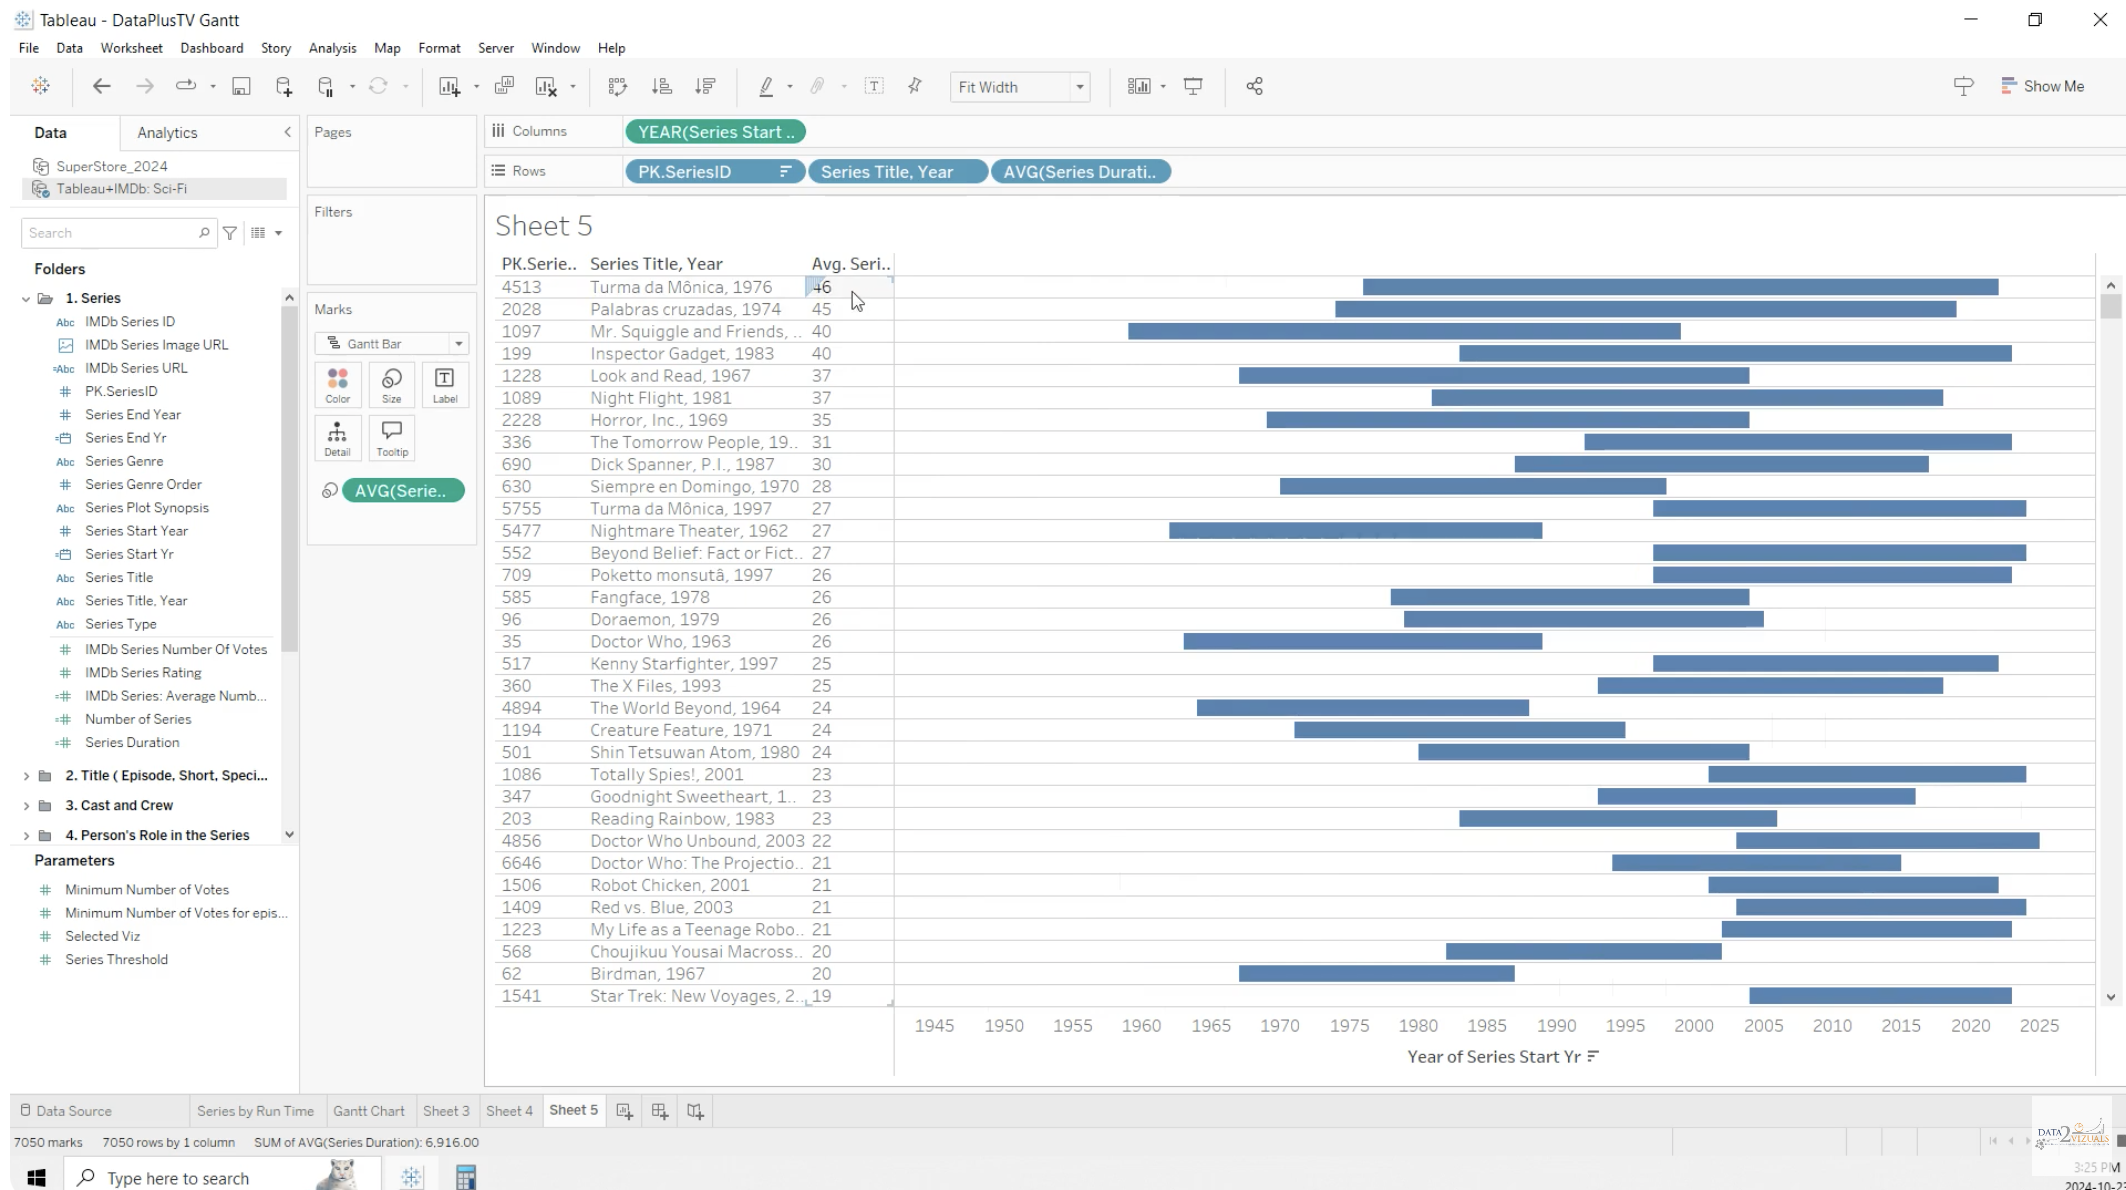2126x1190 pixels.
Task: Click the Presentation Mode icon
Action: [x=1193, y=87]
